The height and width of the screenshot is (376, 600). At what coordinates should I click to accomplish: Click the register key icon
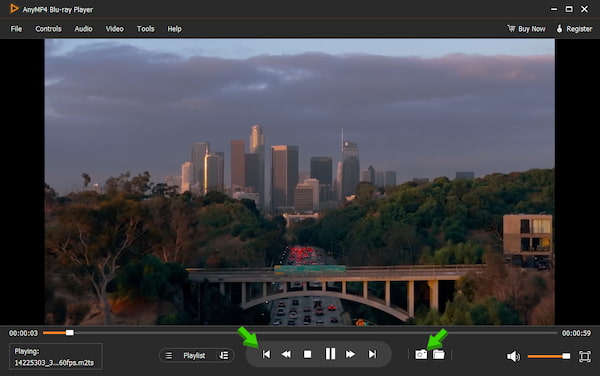559,28
